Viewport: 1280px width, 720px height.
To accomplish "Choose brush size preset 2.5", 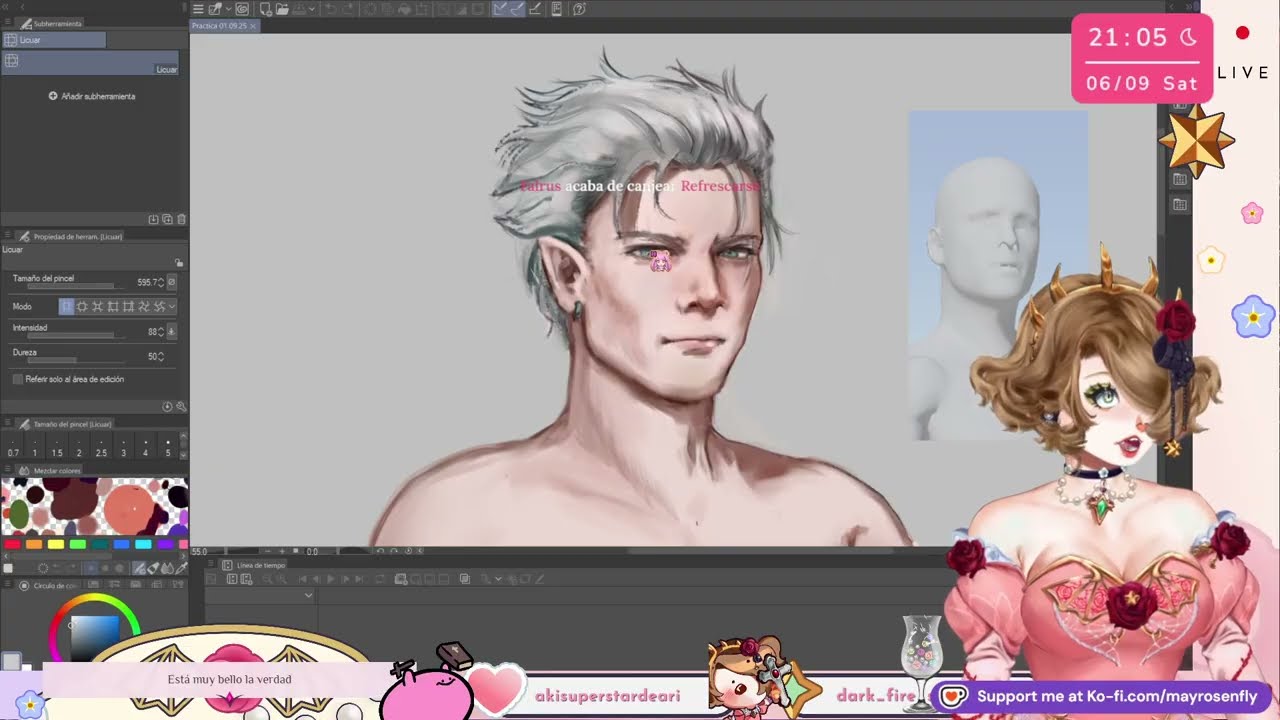I will pos(101,447).
